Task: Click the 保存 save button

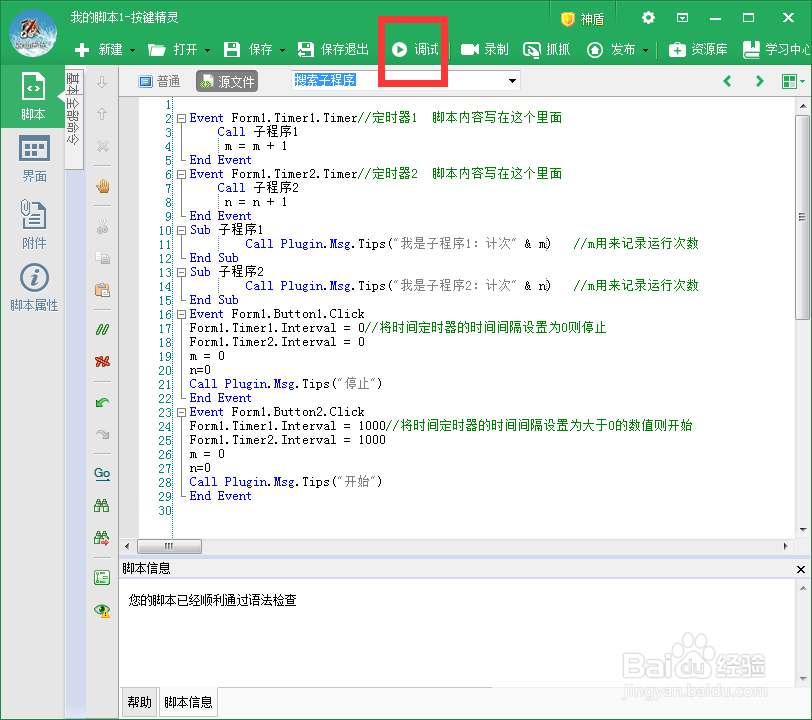Action: [248, 50]
